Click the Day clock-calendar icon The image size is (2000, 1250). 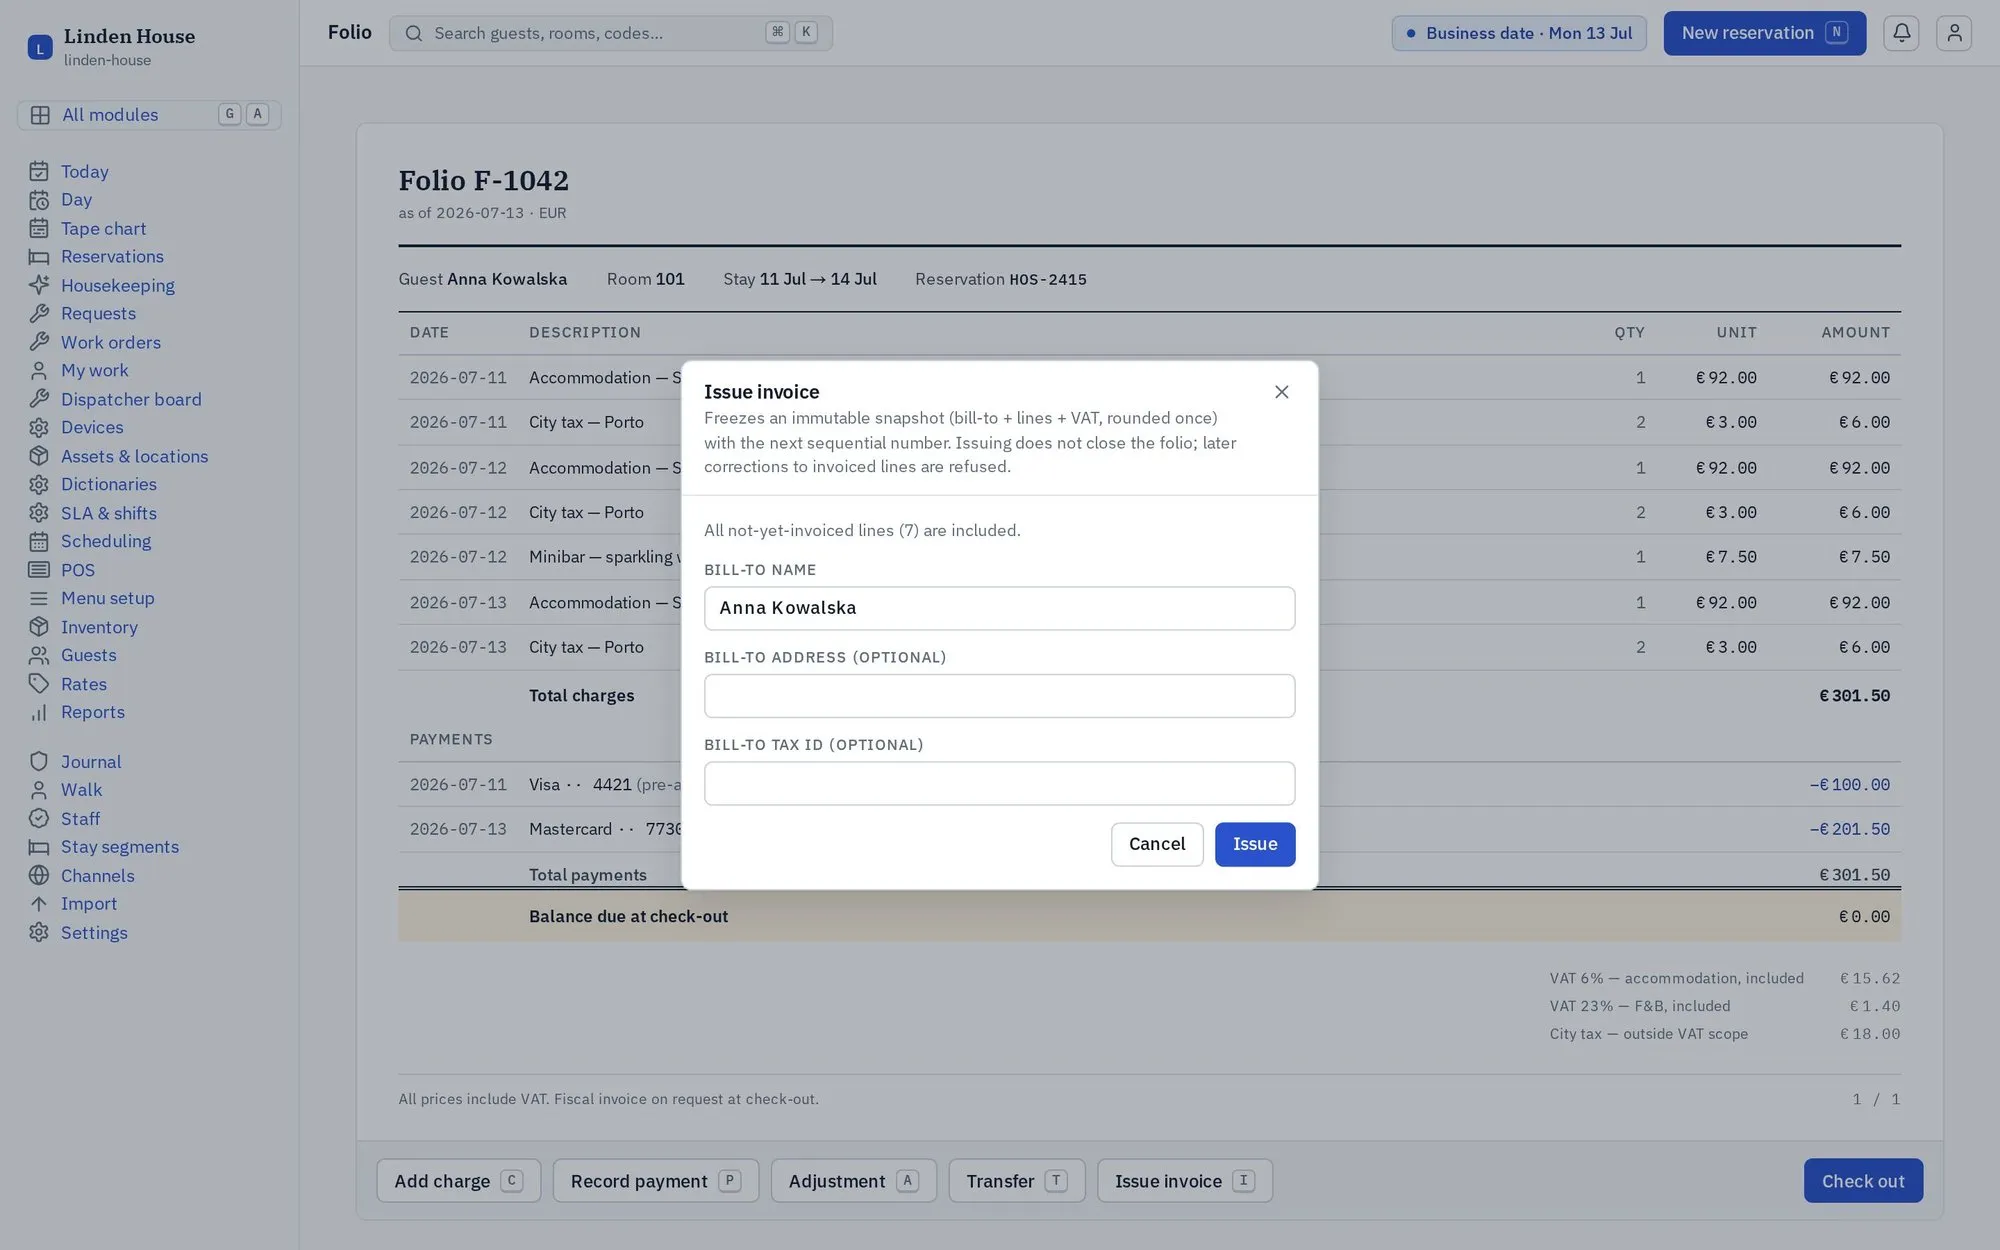[39, 201]
